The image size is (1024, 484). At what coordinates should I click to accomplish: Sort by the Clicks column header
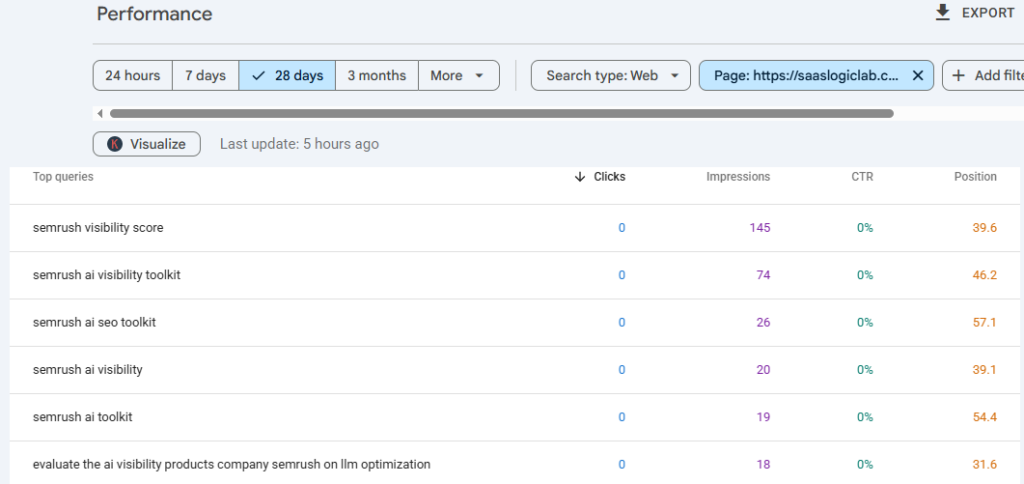click(x=609, y=177)
